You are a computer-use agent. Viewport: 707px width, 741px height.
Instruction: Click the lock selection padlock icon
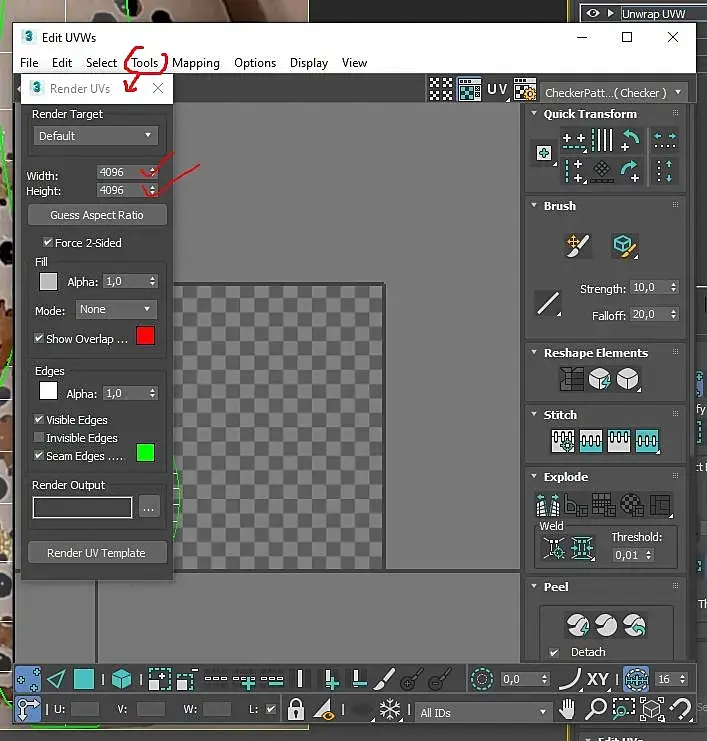[x=296, y=709]
